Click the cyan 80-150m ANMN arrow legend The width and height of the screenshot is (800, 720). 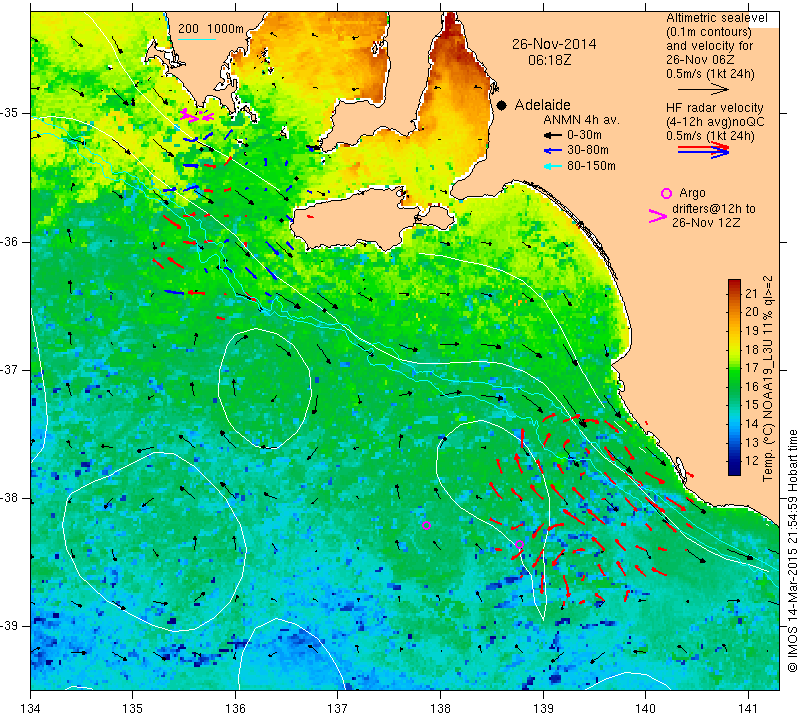pyautogui.click(x=553, y=166)
